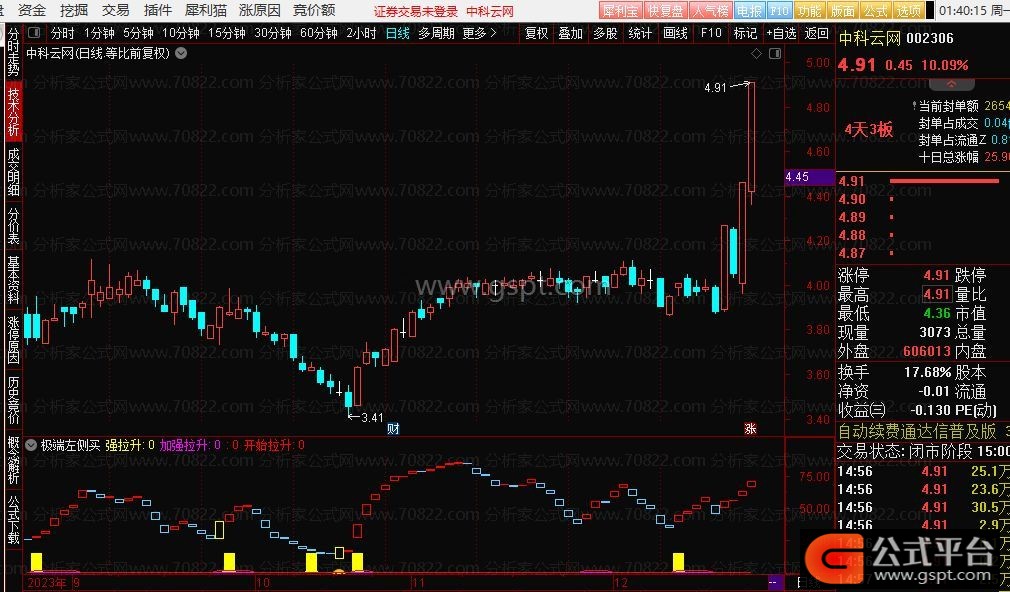Select the 日线 daily period tab

click(x=397, y=32)
